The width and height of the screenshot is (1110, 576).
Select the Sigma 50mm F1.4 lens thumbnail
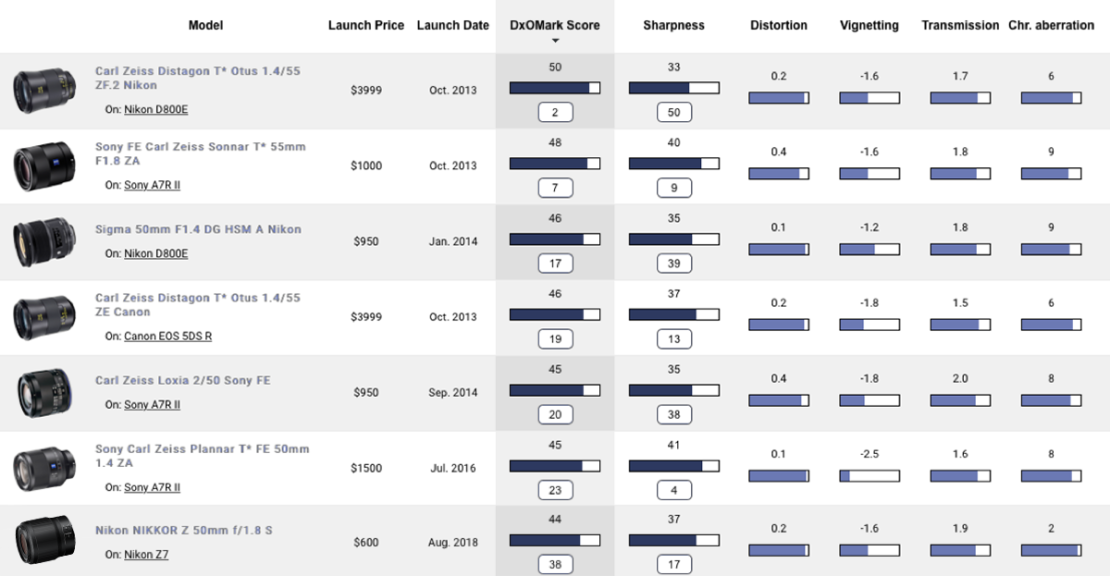[x=40, y=241]
